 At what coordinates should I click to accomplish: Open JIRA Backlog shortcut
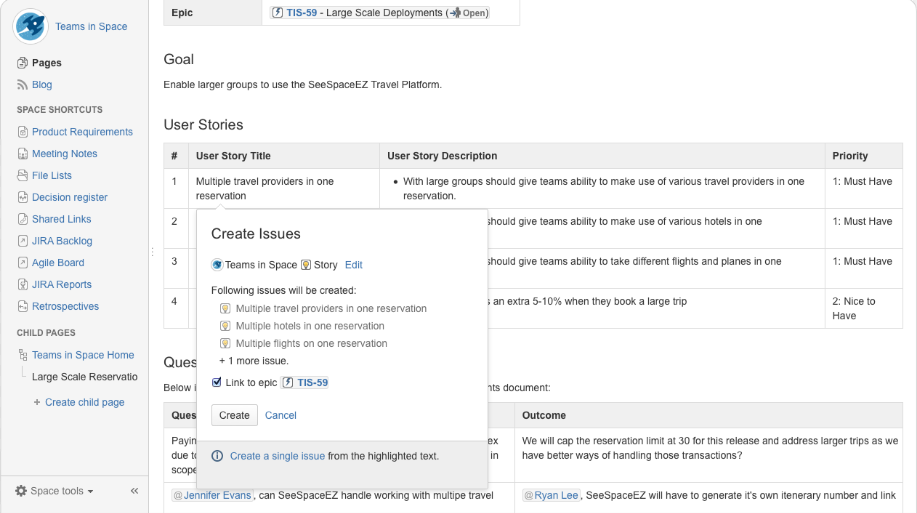[x=62, y=240]
